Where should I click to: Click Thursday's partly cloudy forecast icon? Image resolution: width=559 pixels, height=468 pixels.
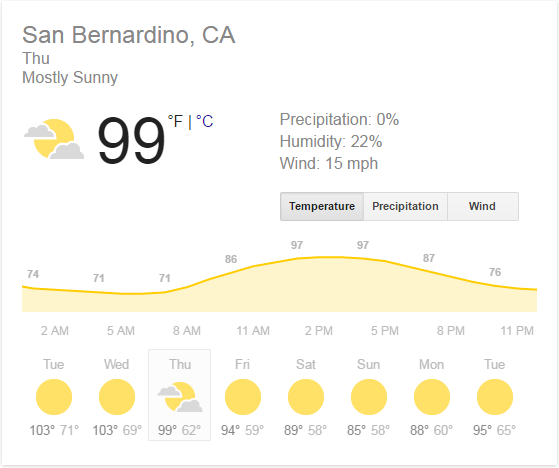pyautogui.click(x=180, y=397)
